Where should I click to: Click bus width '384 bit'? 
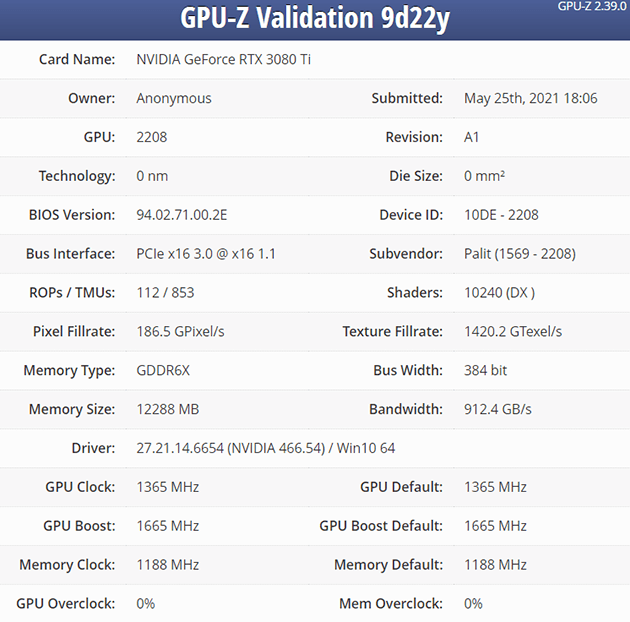(x=485, y=370)
